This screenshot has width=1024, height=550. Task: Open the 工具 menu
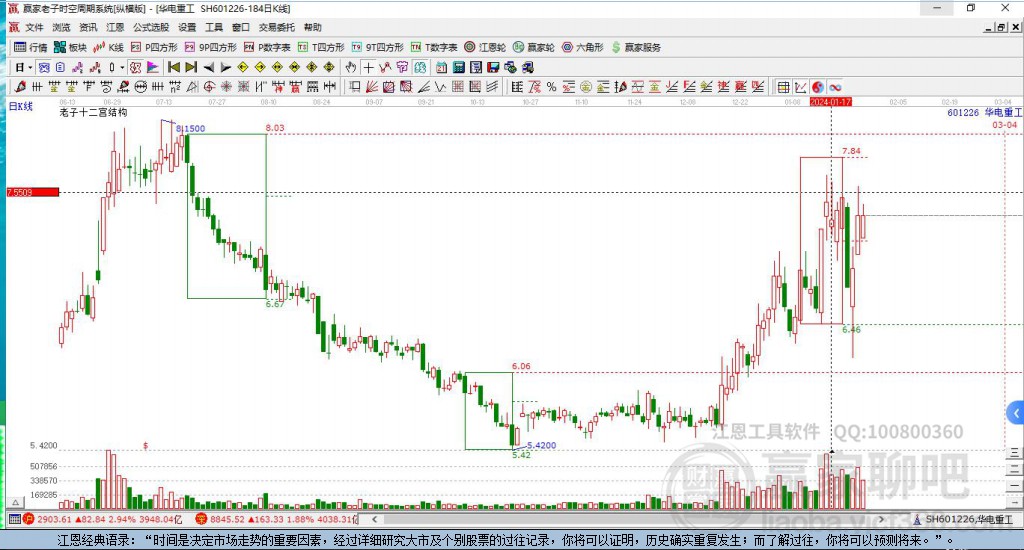(x=214, y=27)
